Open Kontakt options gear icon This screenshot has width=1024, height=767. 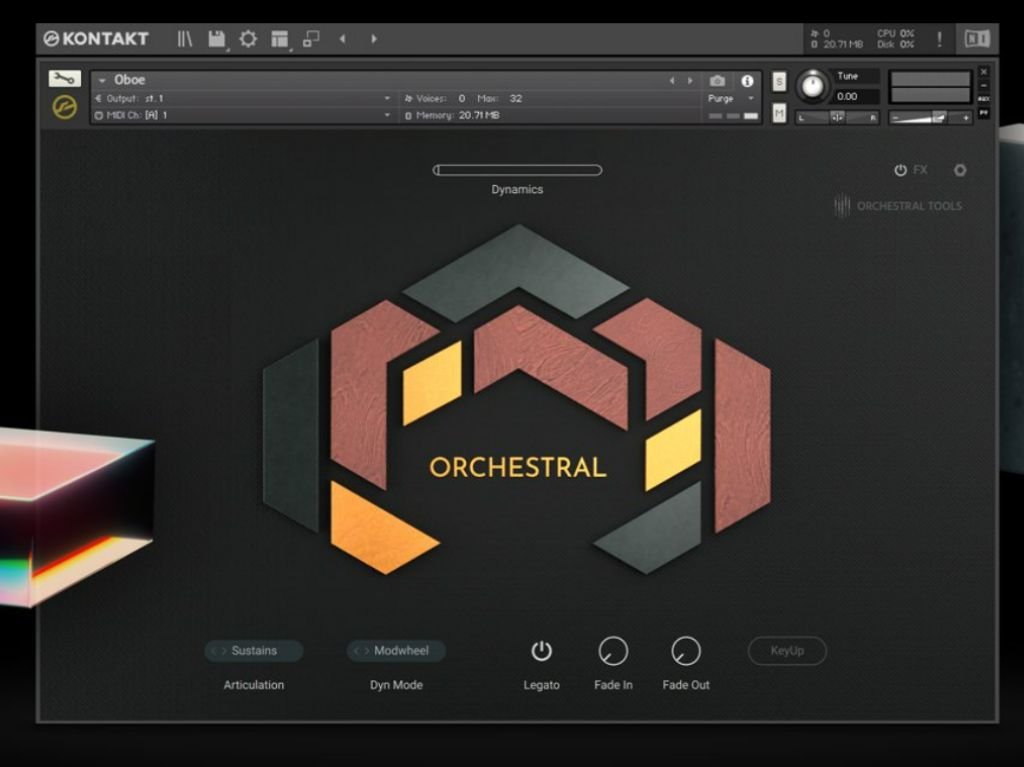coord(248,39)
